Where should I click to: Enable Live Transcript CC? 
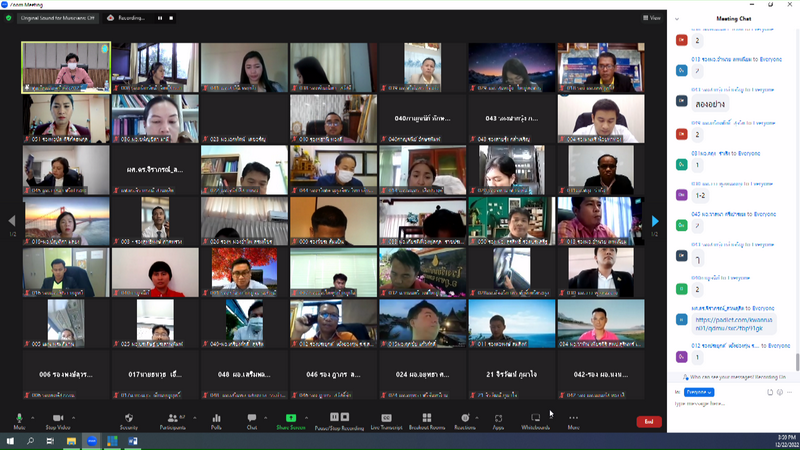[386, 421]
